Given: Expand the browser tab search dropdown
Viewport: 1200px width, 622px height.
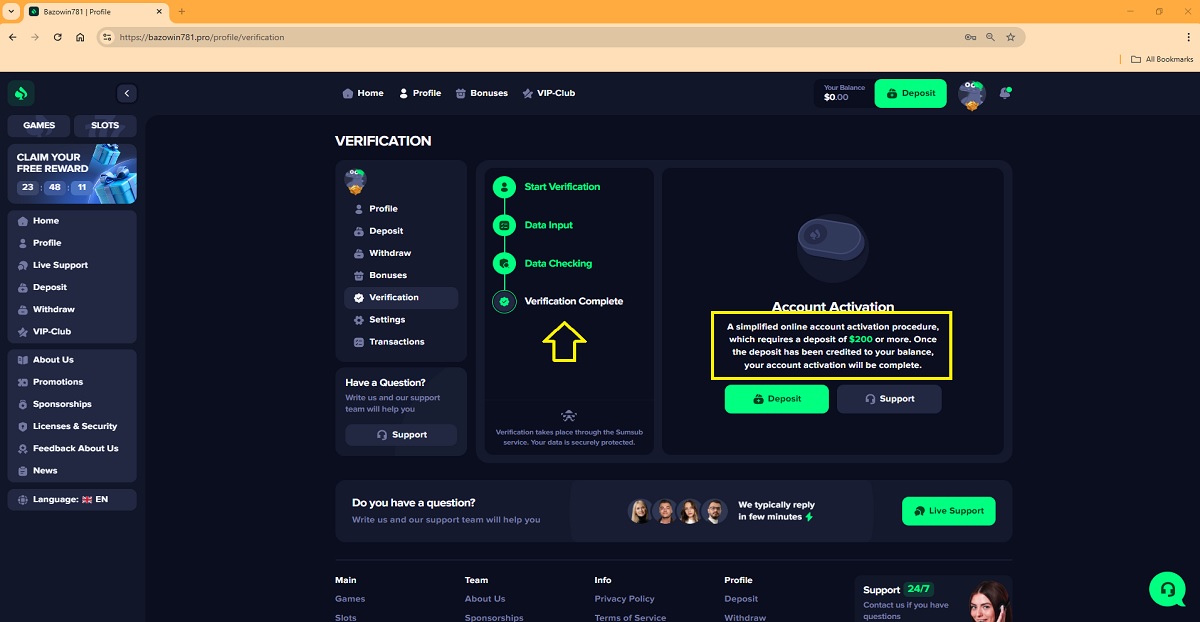Looking at the screenshot, I should 10,11.
